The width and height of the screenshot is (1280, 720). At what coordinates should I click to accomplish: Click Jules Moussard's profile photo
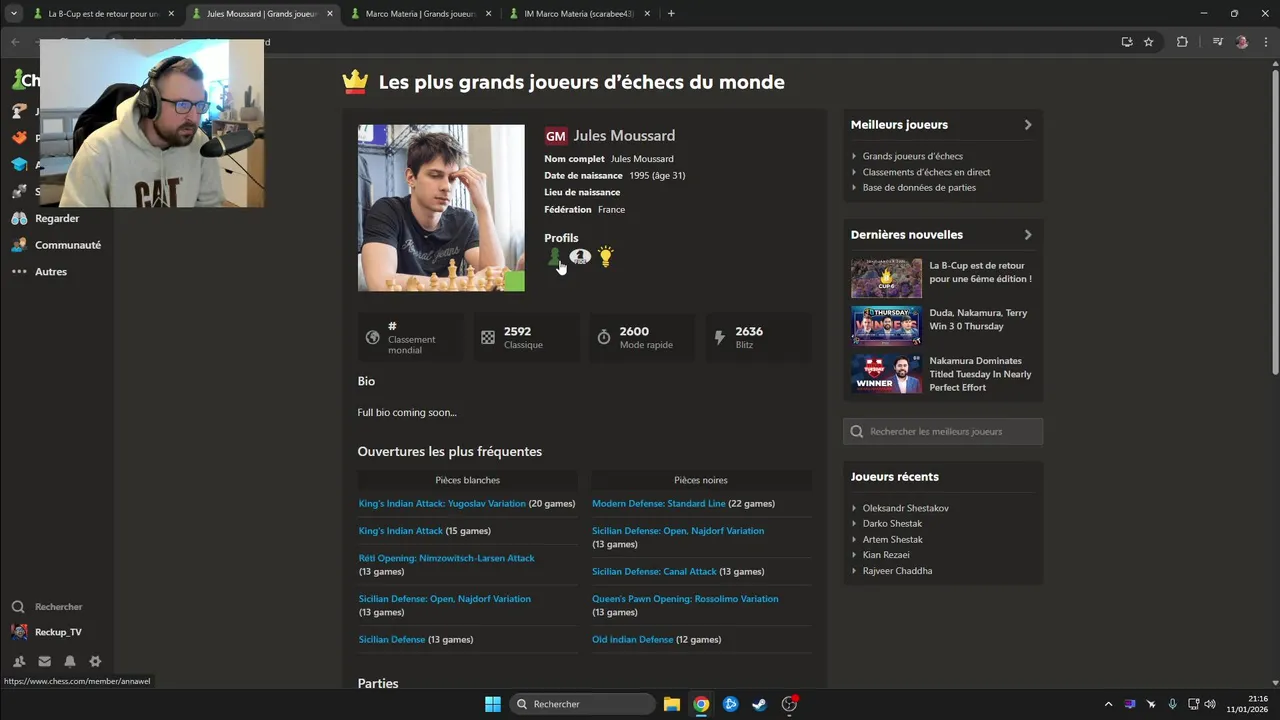click(441, 208)
